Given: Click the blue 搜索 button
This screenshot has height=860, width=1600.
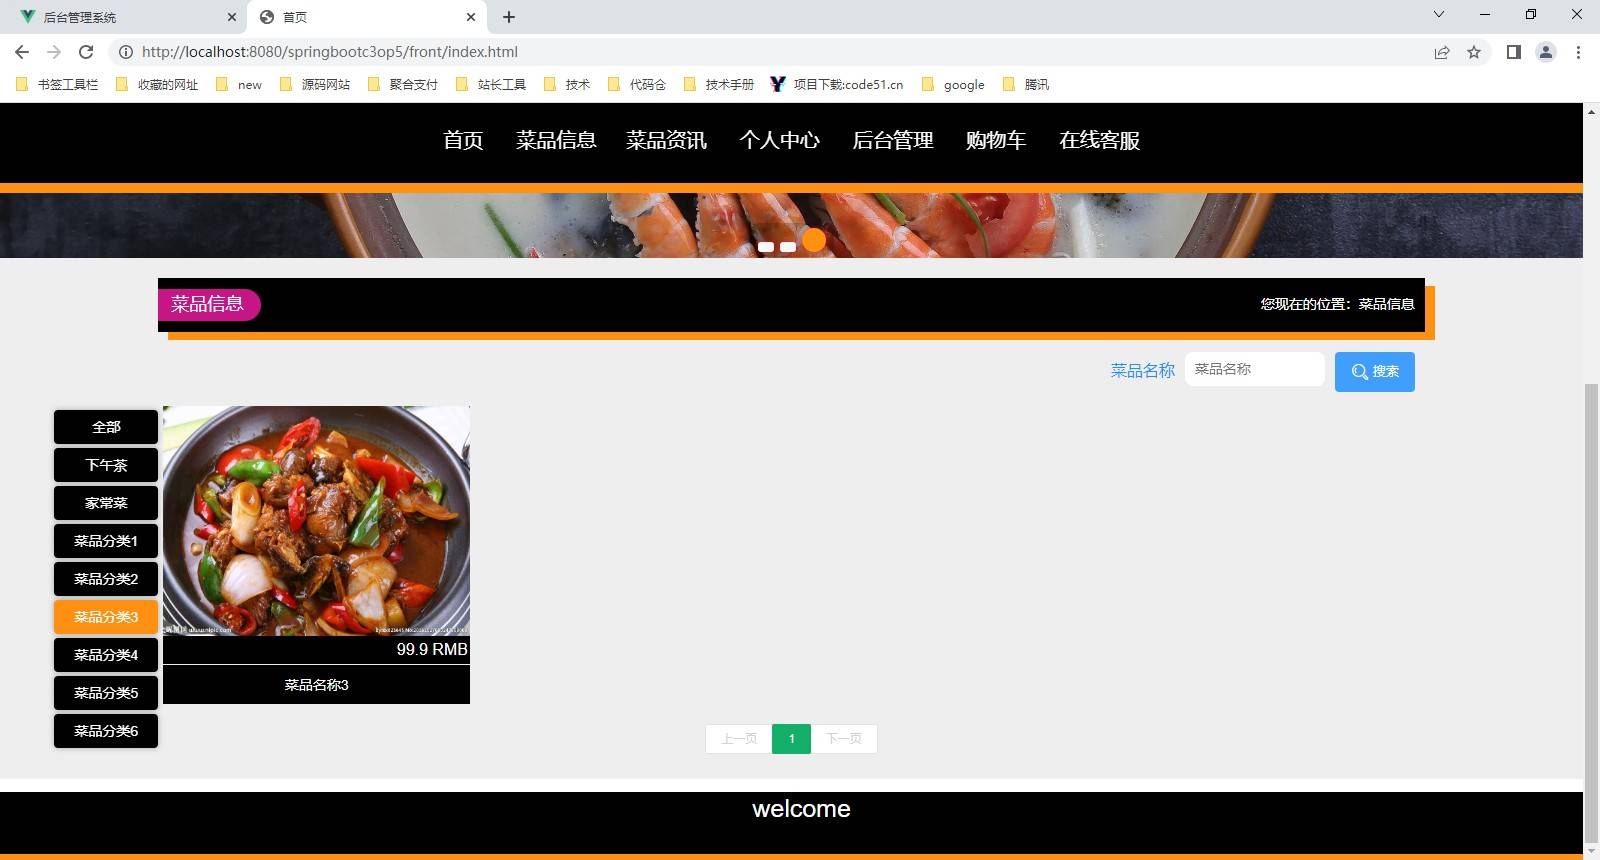Looking at the screenshot, I should pos(1375,372).
